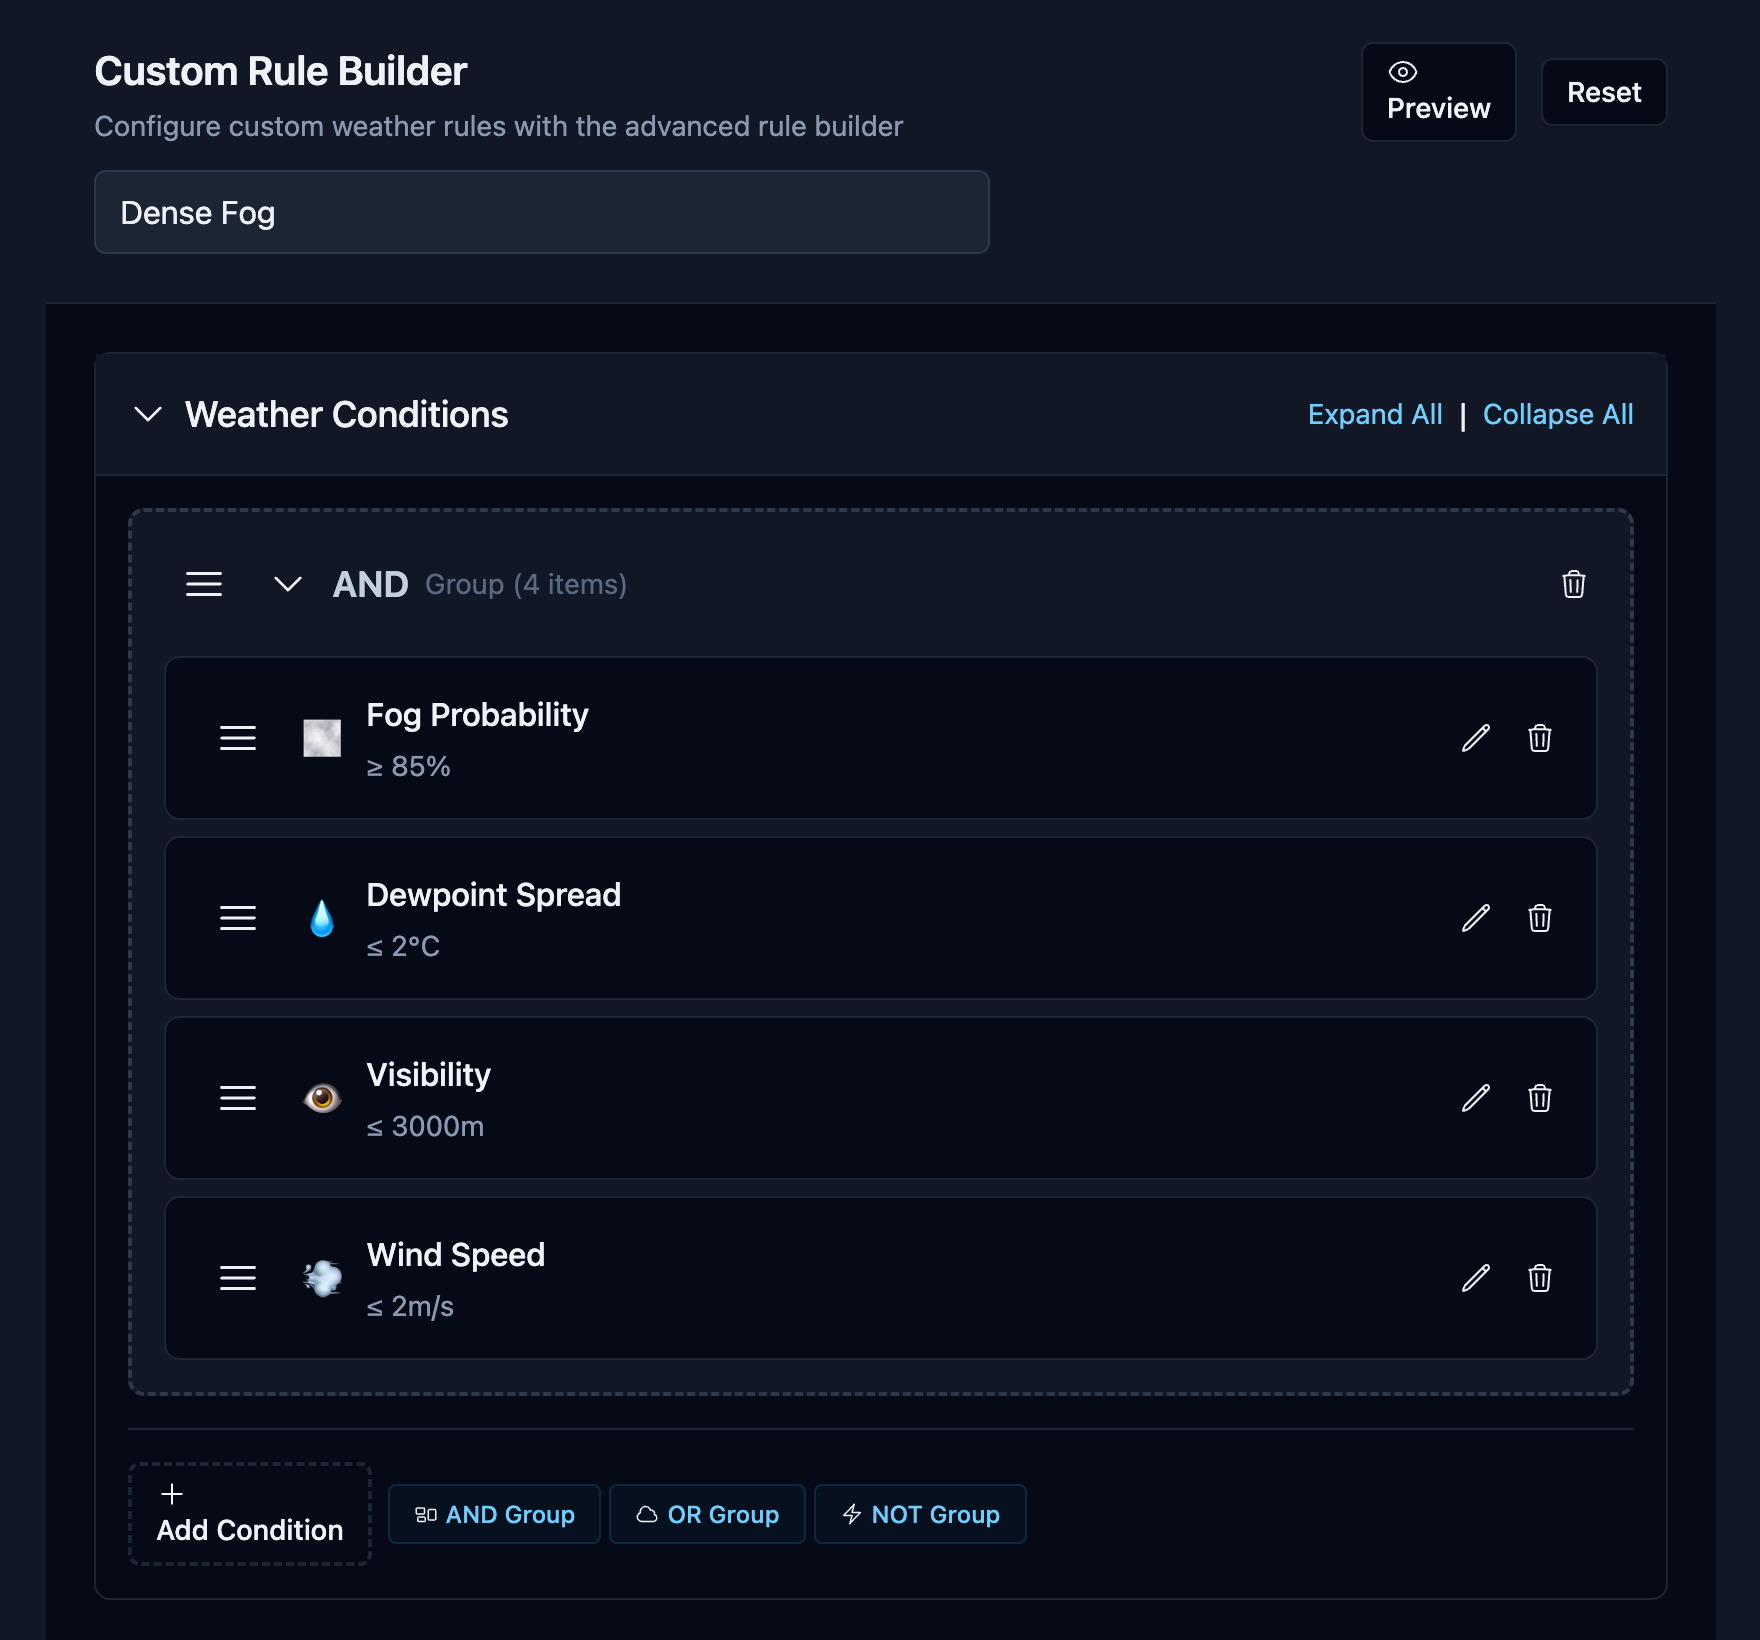This screenshot has width=1760, height=1640.
Task: Delete the entire AND group via trash icon
Action: (x=1574, y=586)
